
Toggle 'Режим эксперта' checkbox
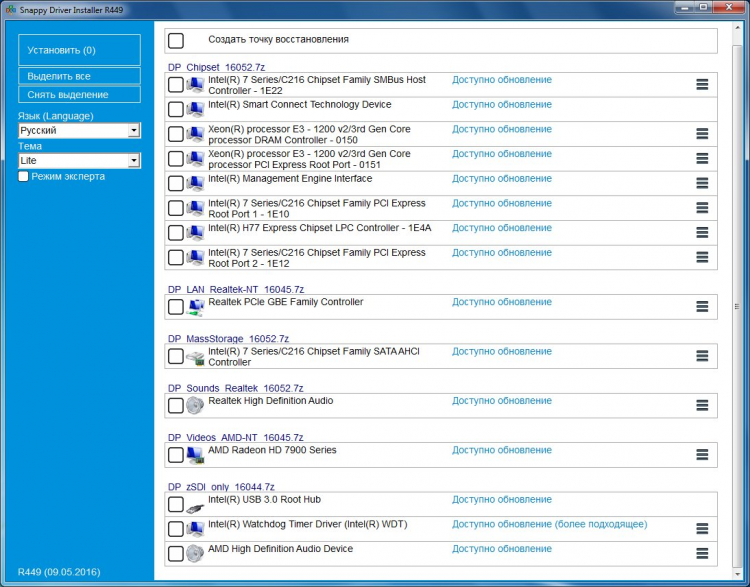(x=23, y=177)
